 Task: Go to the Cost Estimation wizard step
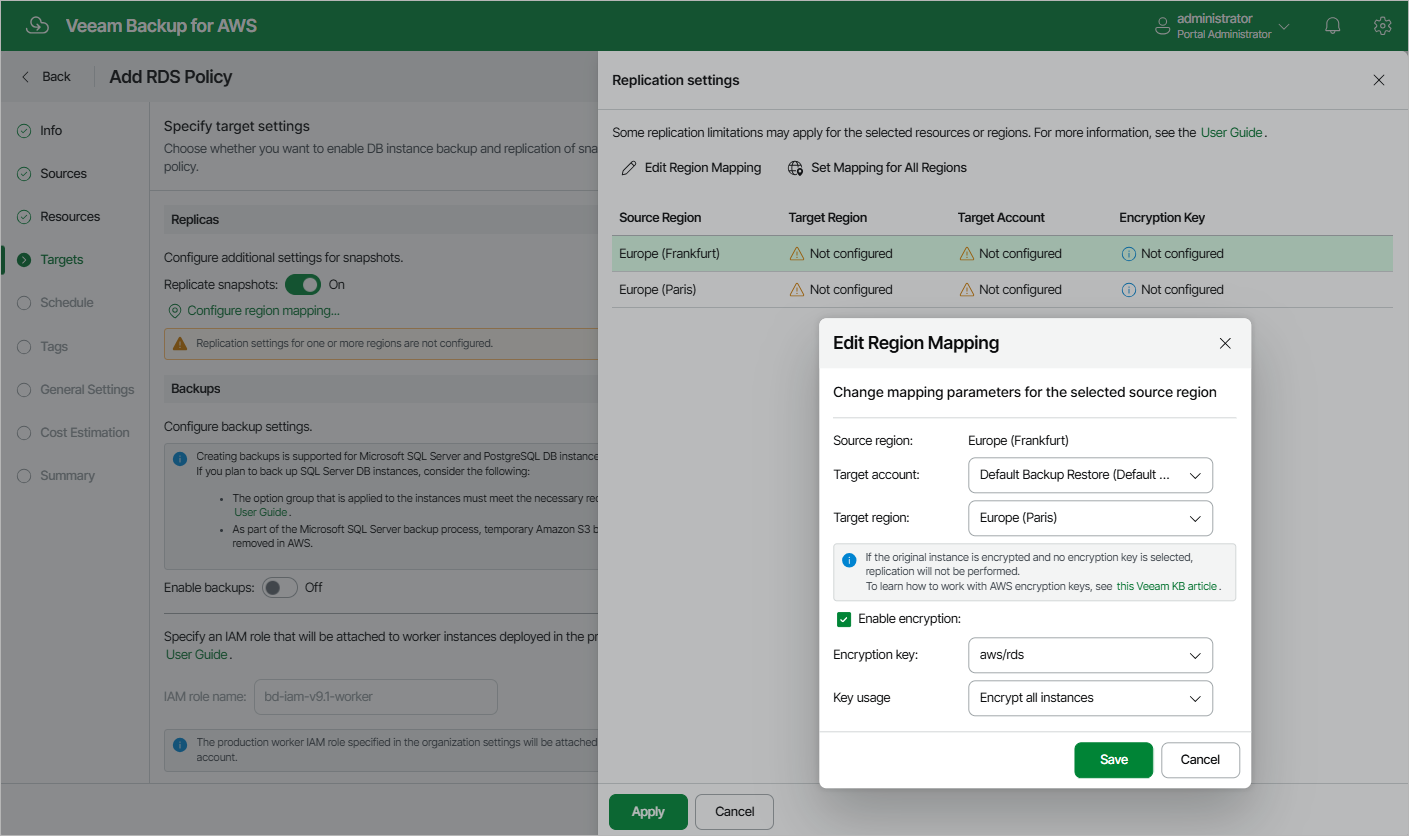85,433
